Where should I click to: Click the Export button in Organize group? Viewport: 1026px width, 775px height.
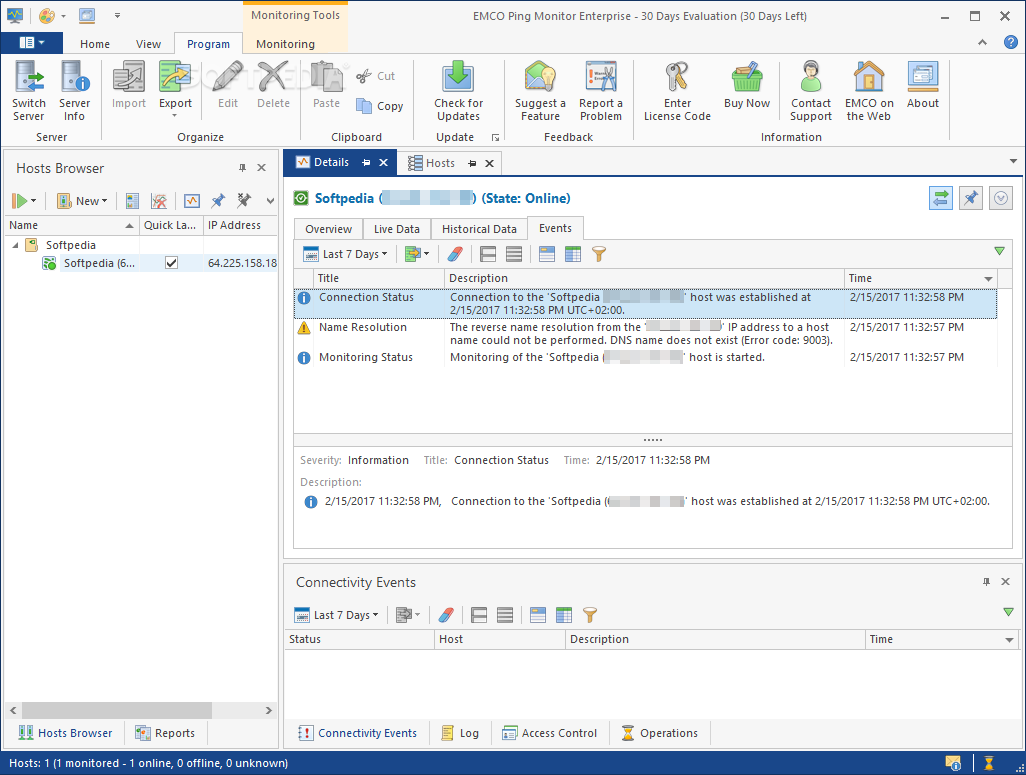[175, 90]
